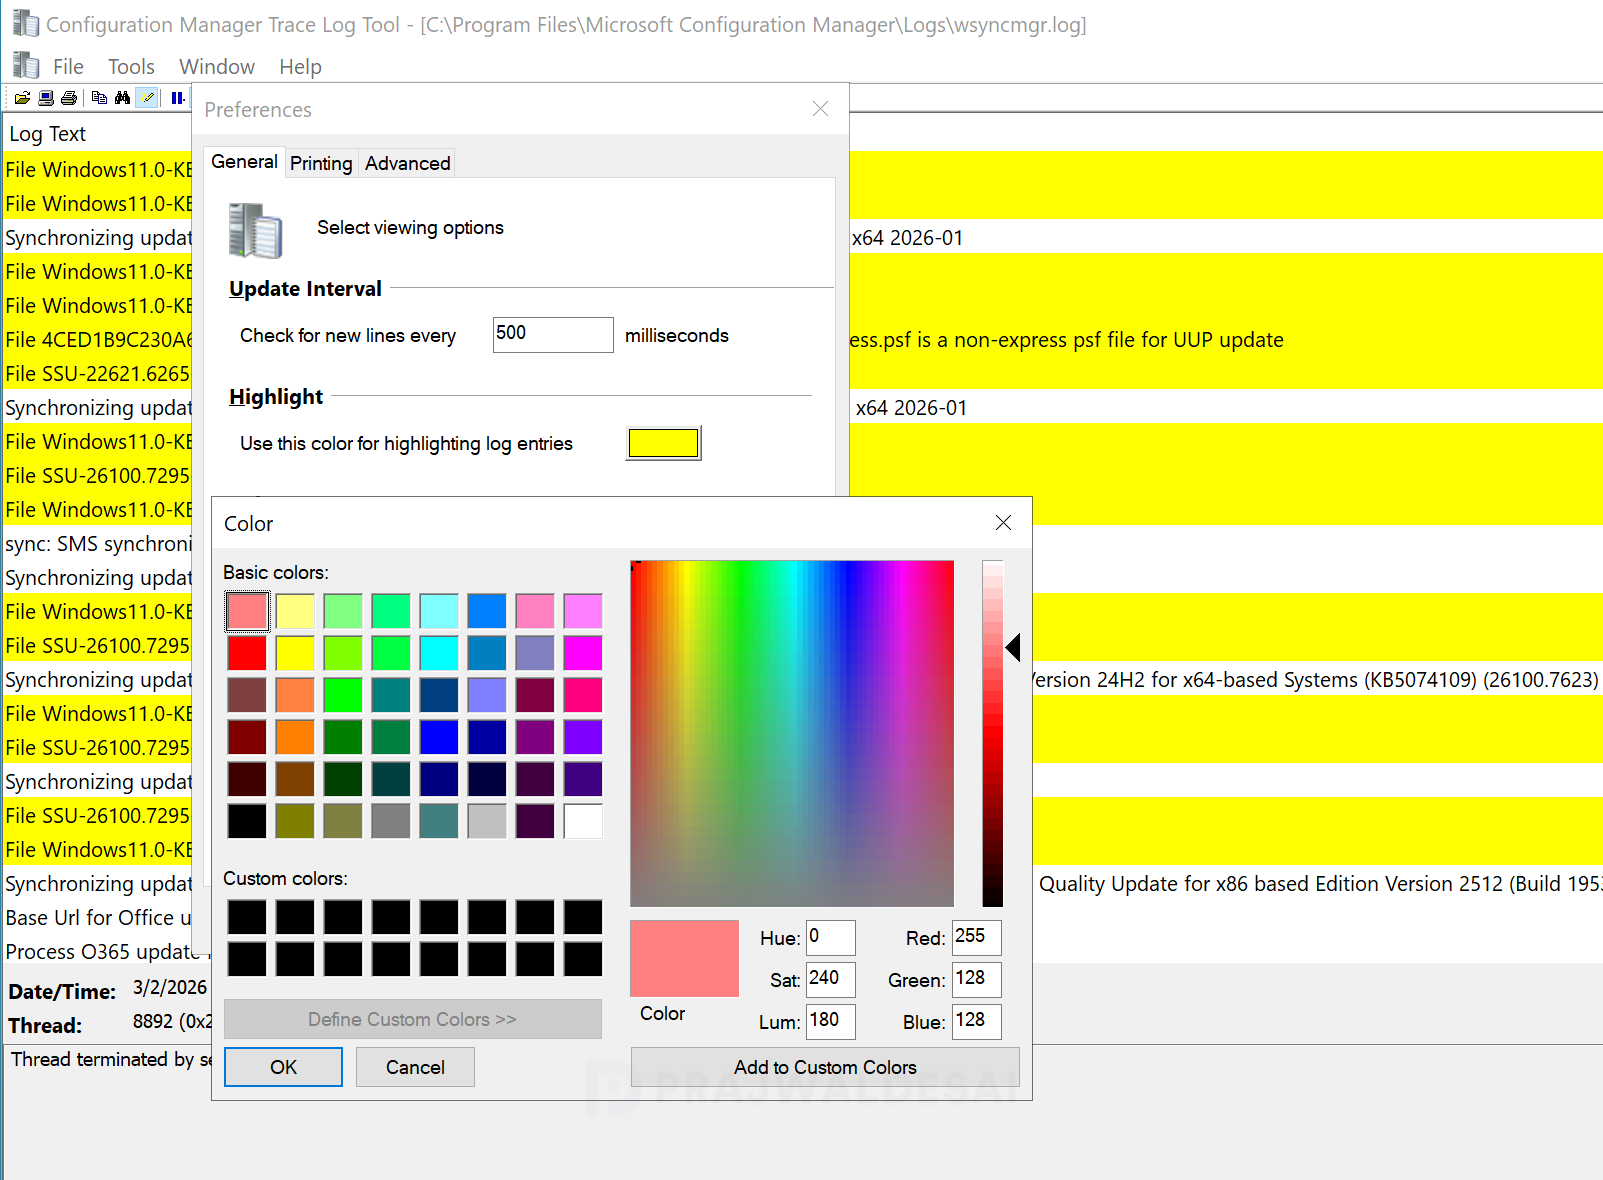Open the Tools menu
1603x1180 pixels.
point(131,67)
